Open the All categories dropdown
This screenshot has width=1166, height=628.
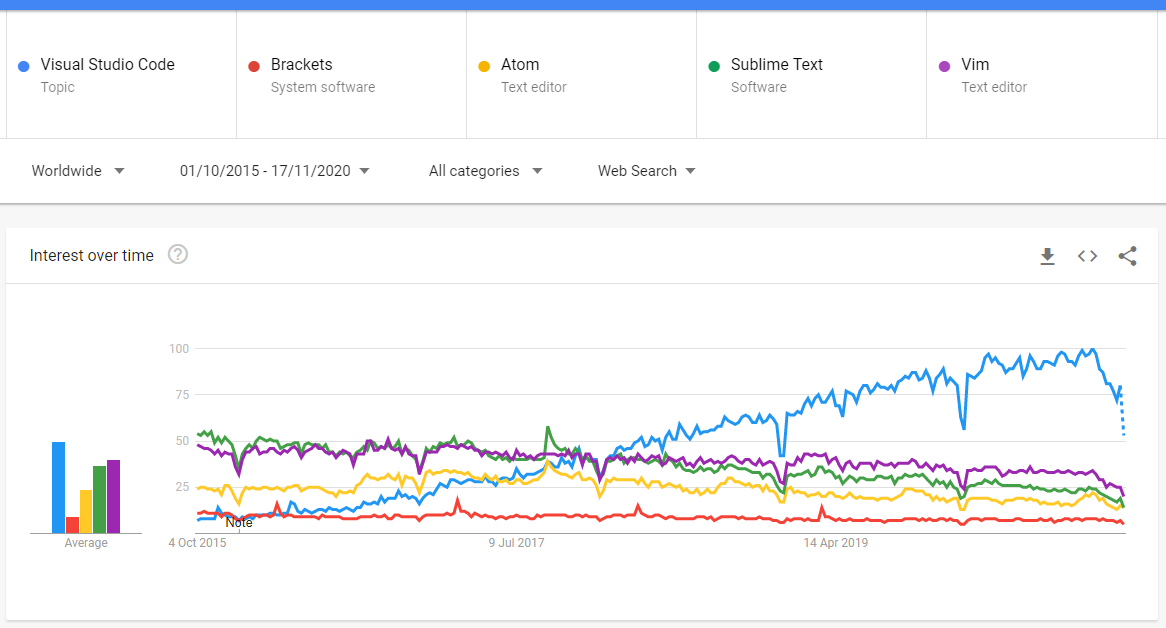[x=486, y=171]
